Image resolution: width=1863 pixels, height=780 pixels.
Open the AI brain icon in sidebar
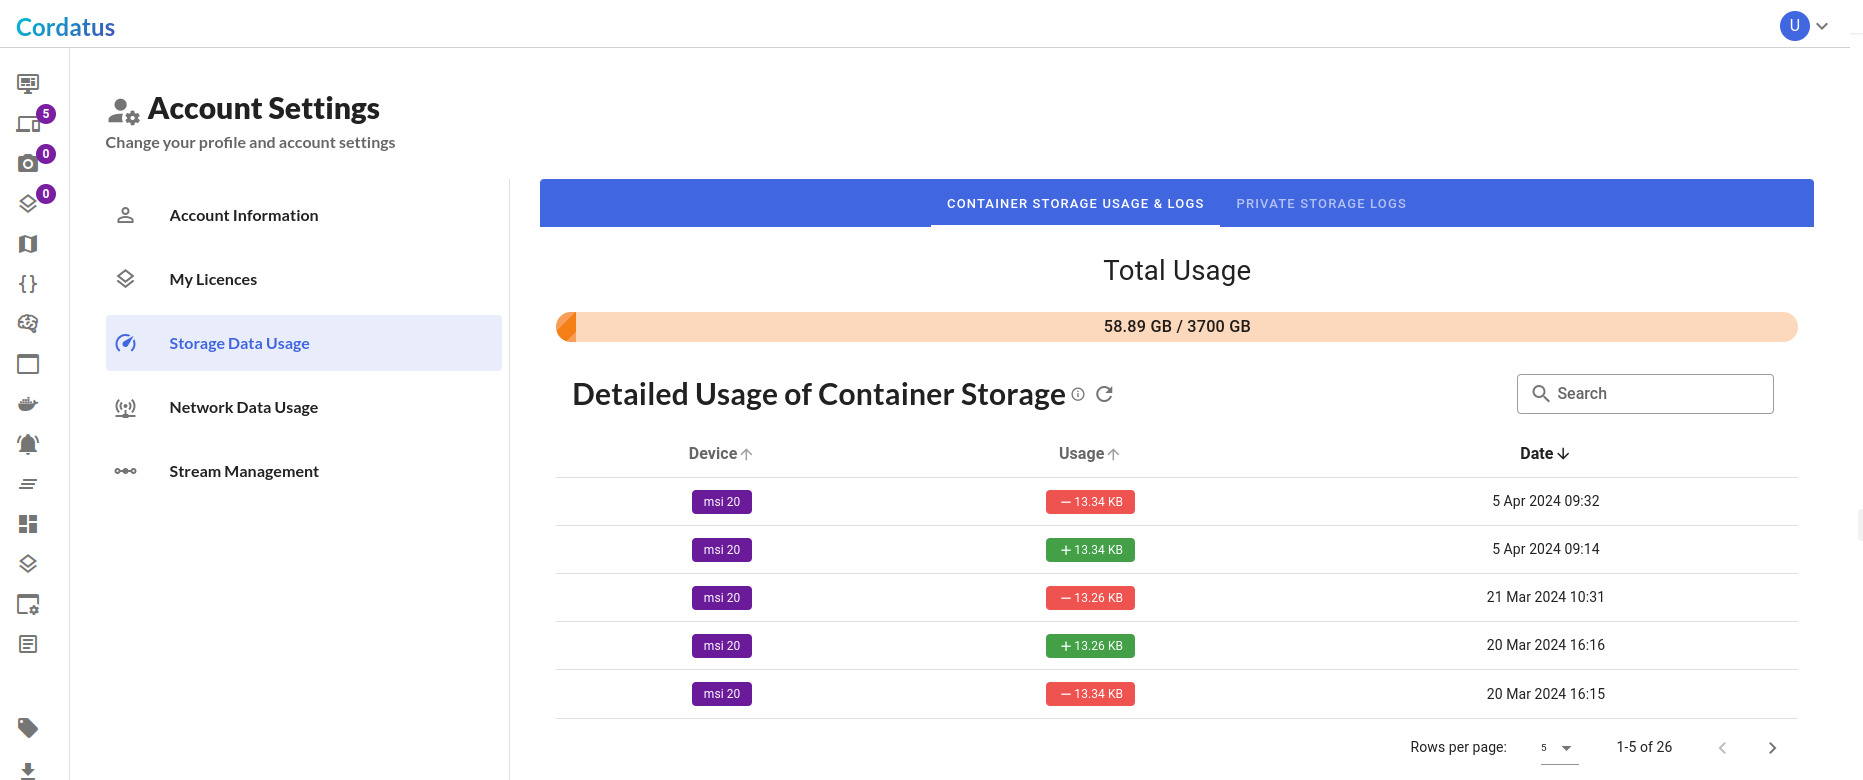28,324
